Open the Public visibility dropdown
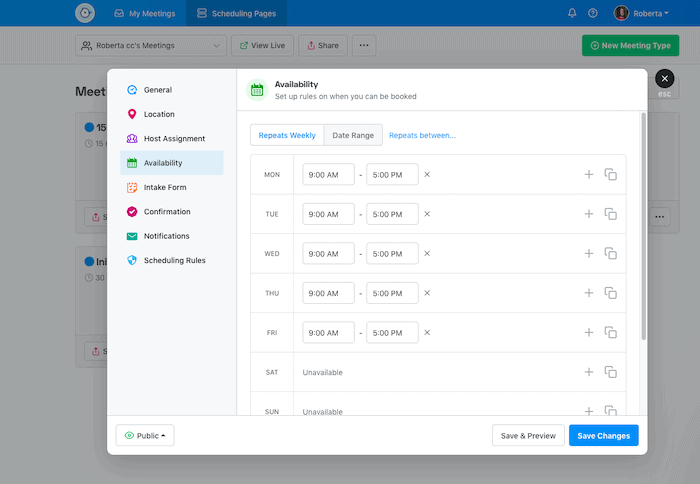Screen dimensions: 700x484 click(x=145, y=435)
